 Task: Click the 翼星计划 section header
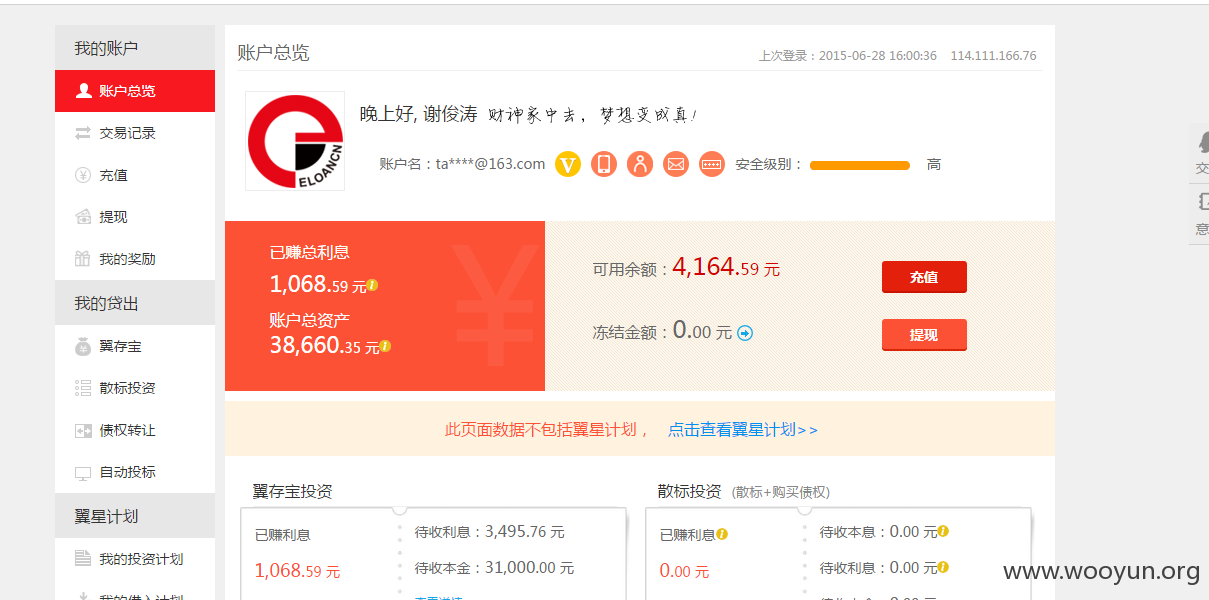tap(135, 516)
